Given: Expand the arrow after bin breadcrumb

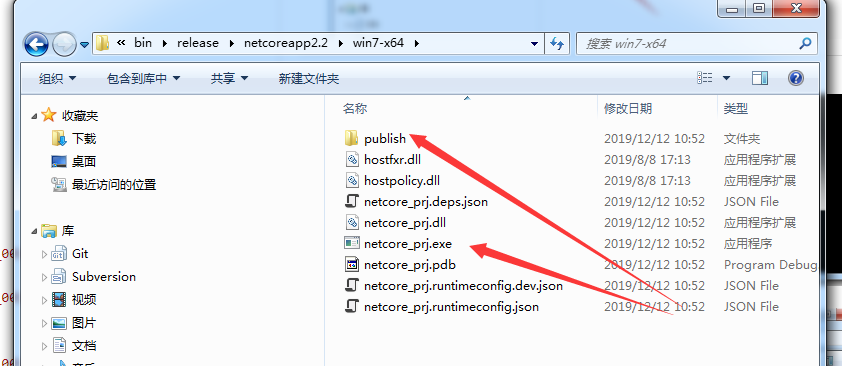Looking at the screenshot, I should tap(164, 43).
